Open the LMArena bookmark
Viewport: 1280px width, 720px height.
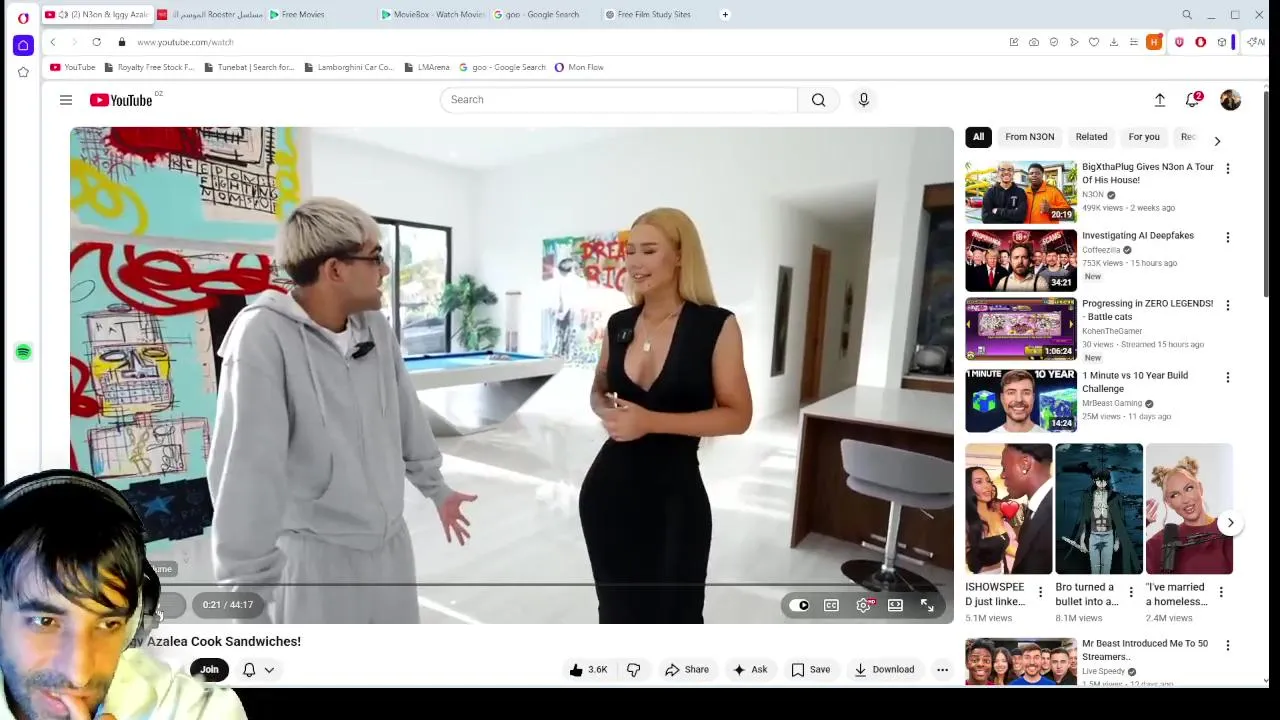point(427,67)
